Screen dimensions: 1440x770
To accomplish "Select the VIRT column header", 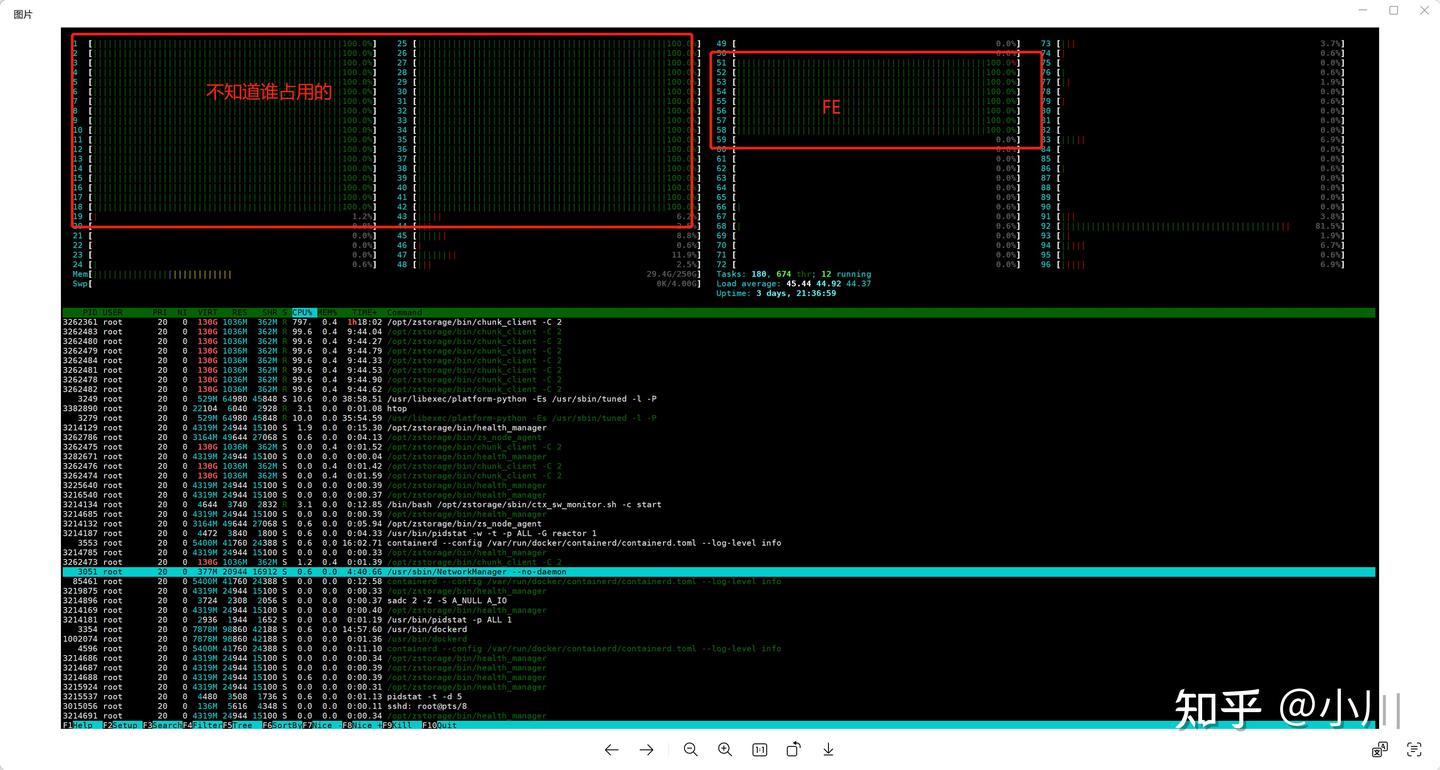I will click(x=206, y=313).
